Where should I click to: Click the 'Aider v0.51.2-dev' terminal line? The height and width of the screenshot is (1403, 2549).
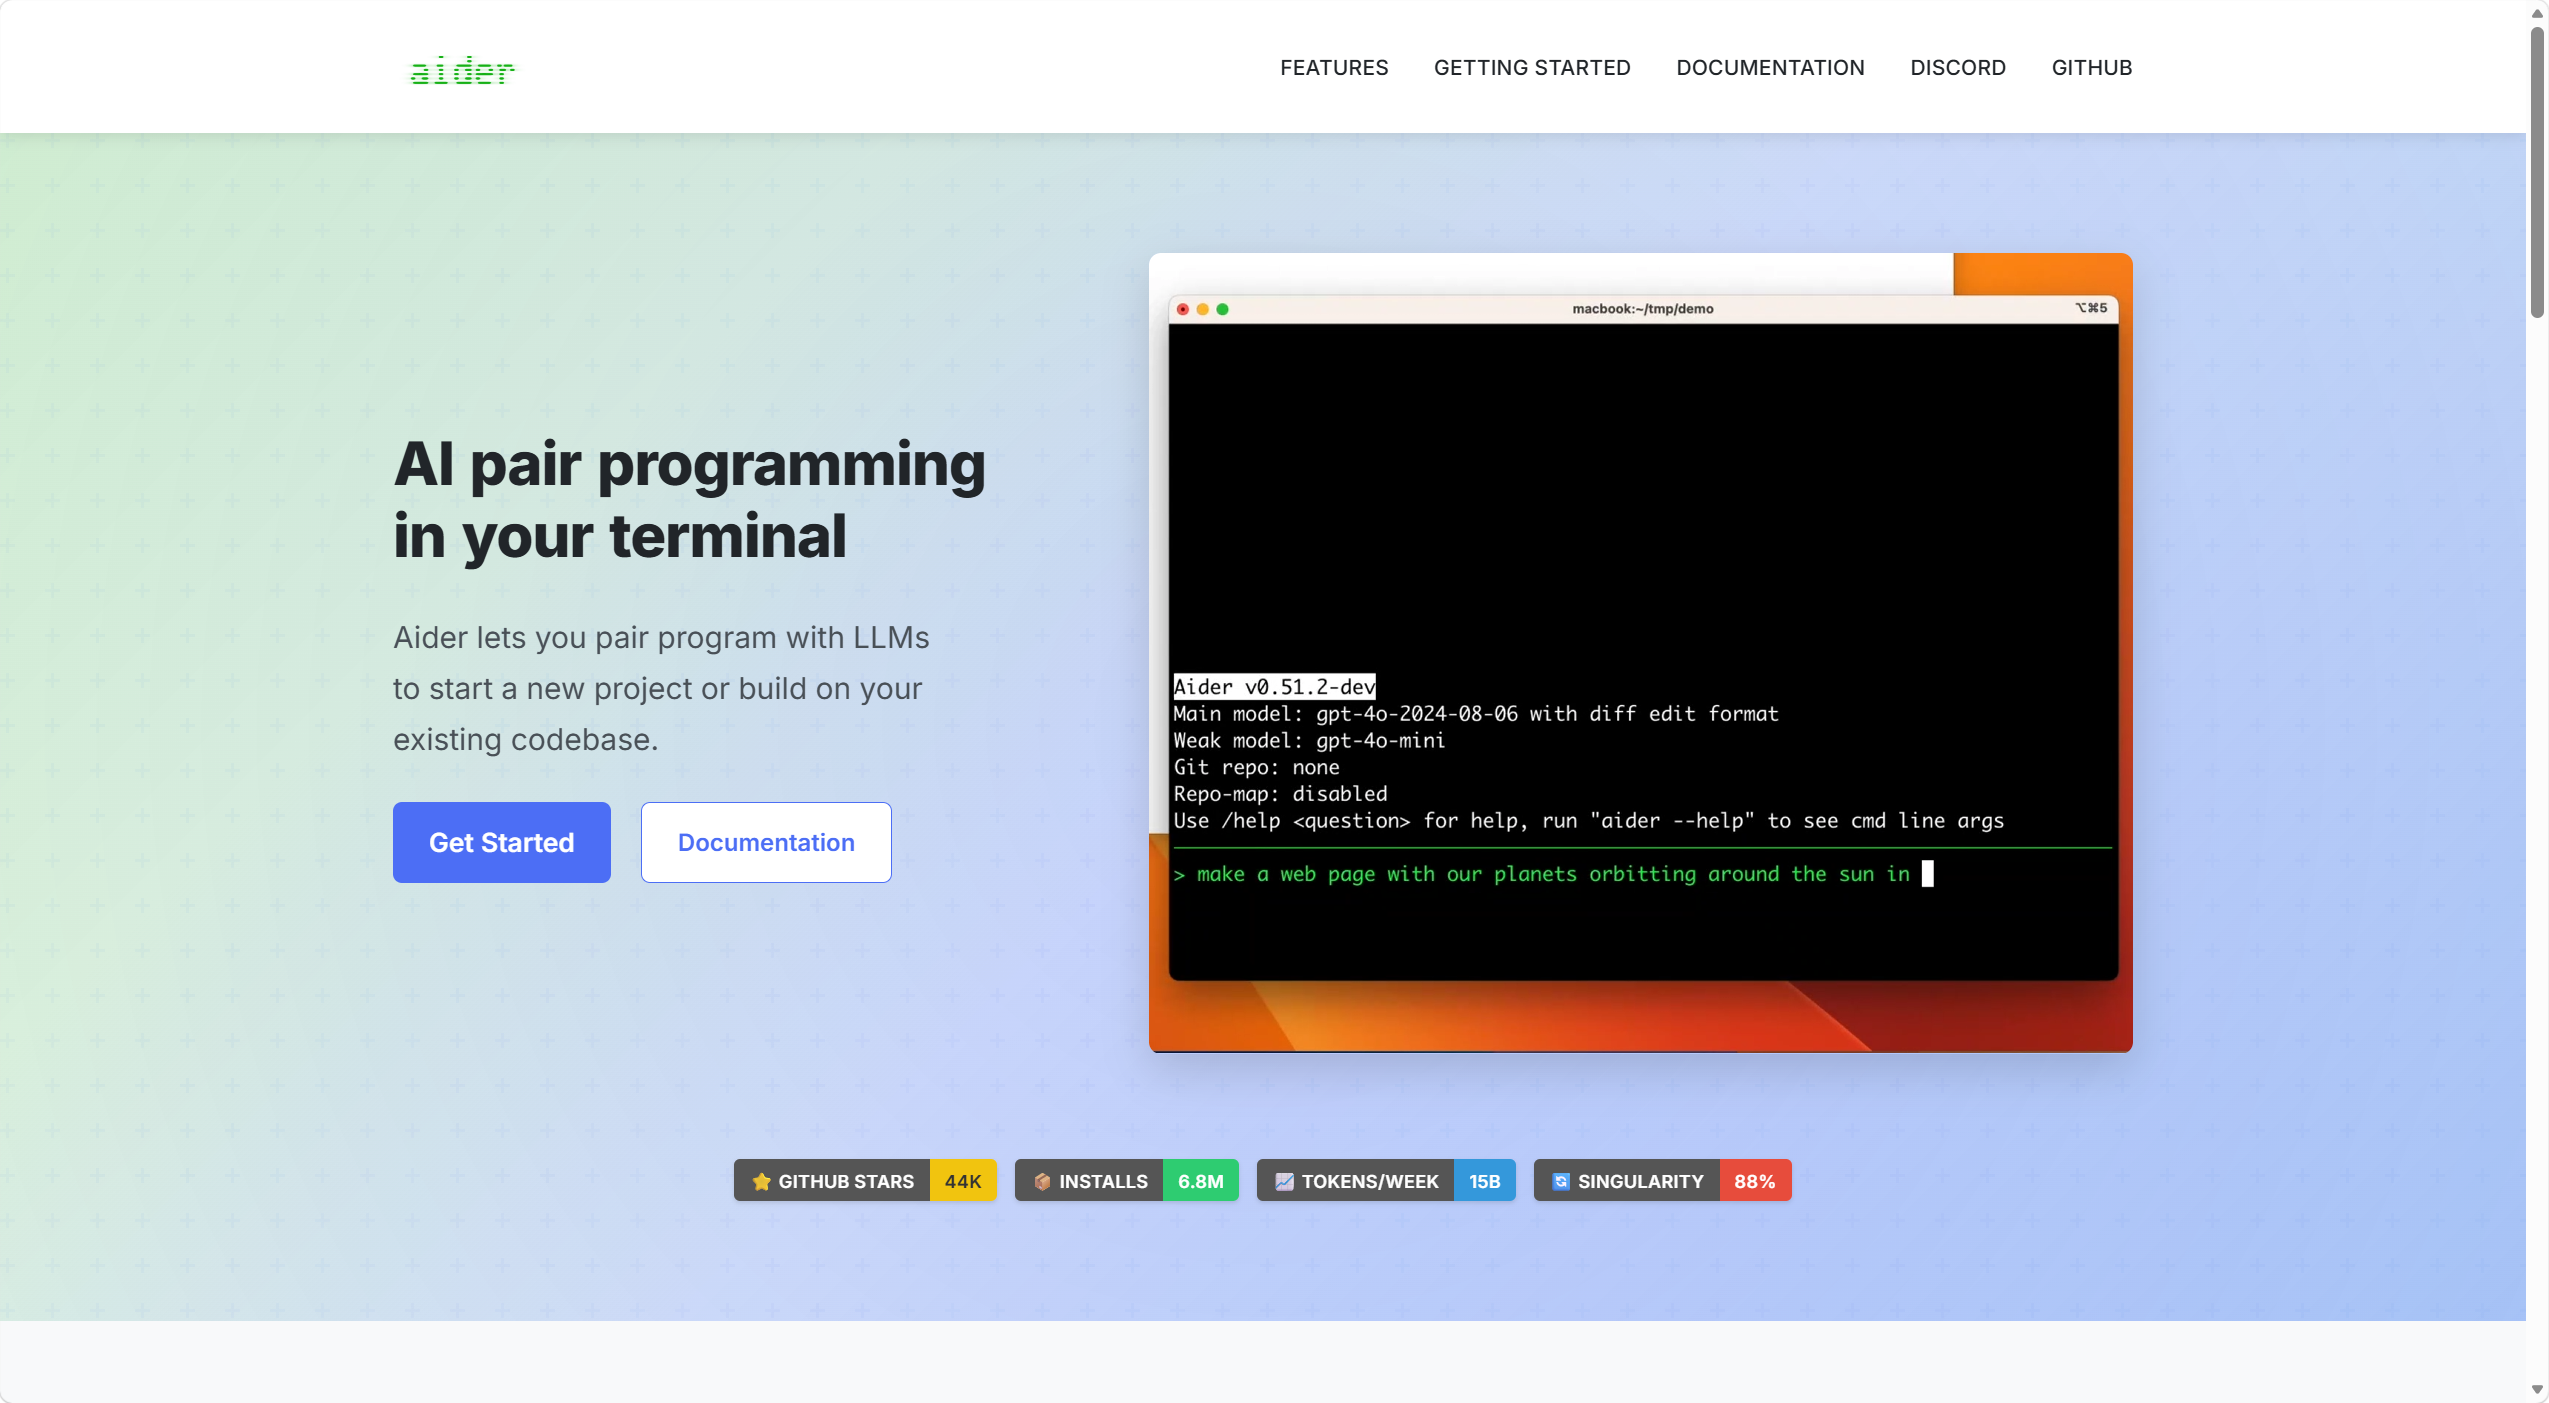1274,687
